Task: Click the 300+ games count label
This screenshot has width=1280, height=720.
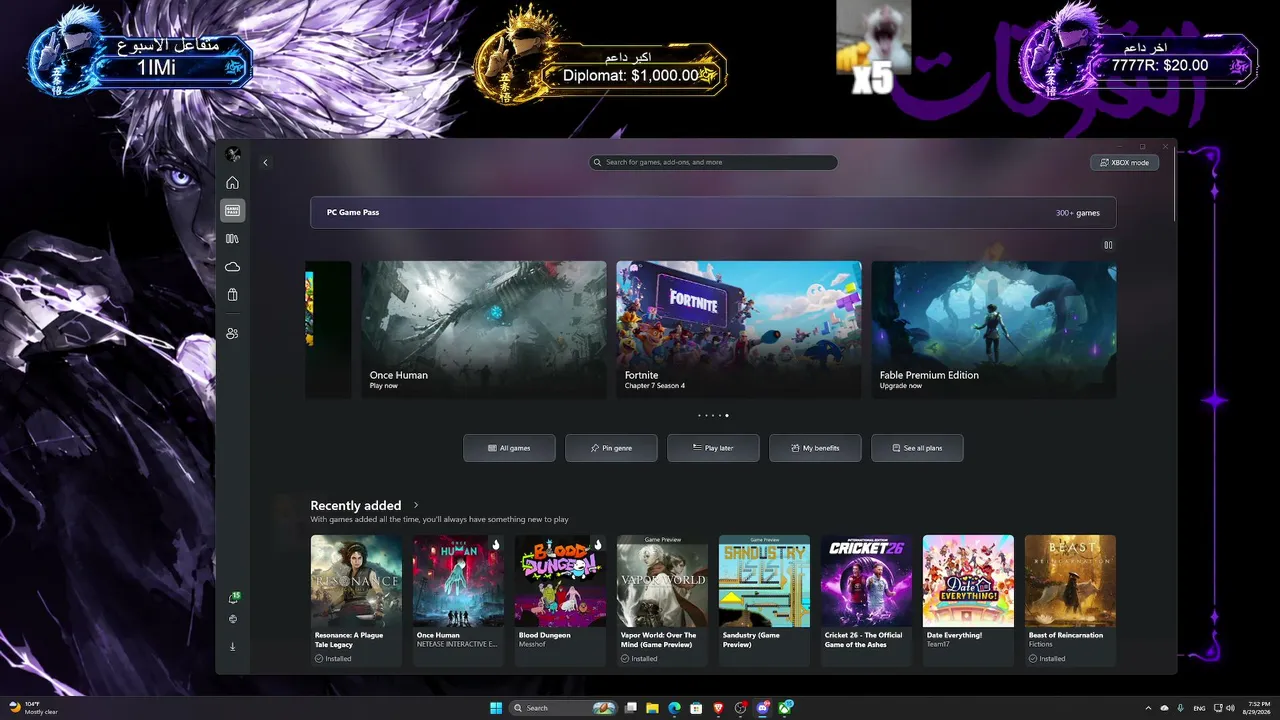Action: pos(1078,213)
